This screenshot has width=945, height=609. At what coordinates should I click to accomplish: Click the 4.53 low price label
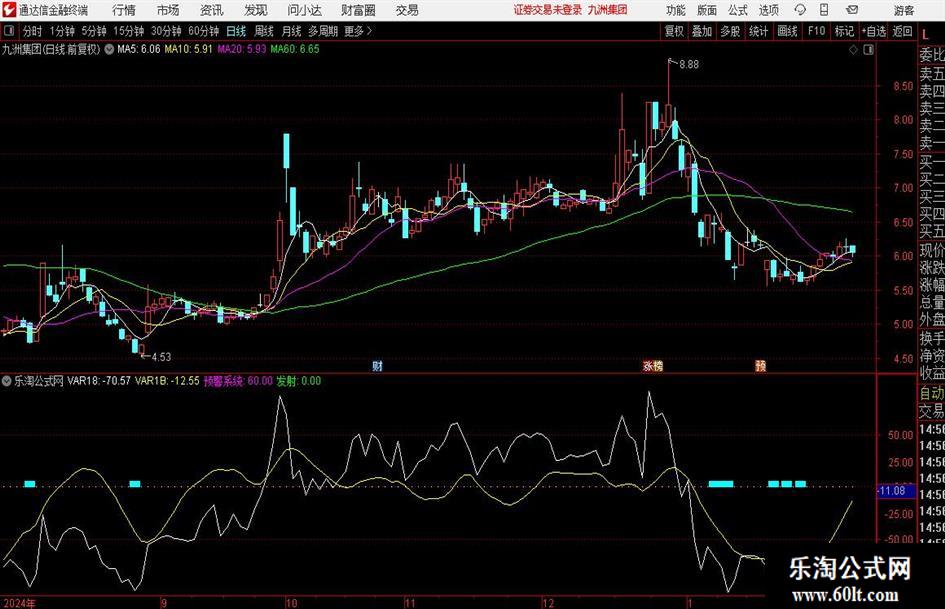161,357
